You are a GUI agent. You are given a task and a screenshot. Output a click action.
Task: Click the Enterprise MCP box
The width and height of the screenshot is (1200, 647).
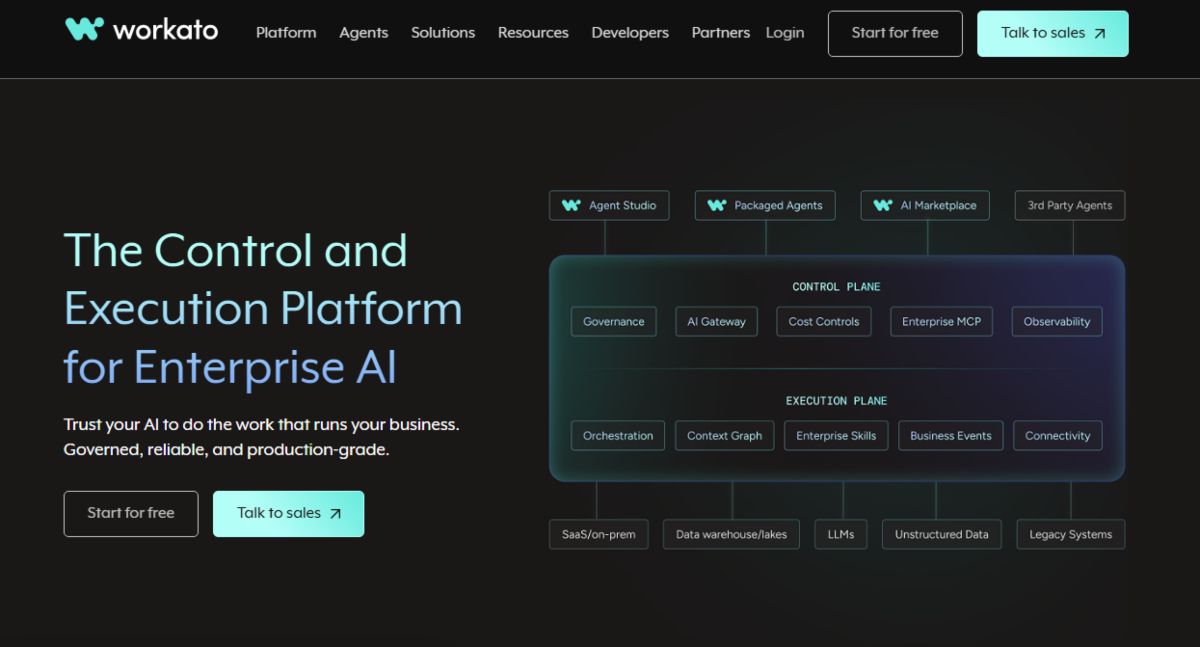[x=942, y=322]
